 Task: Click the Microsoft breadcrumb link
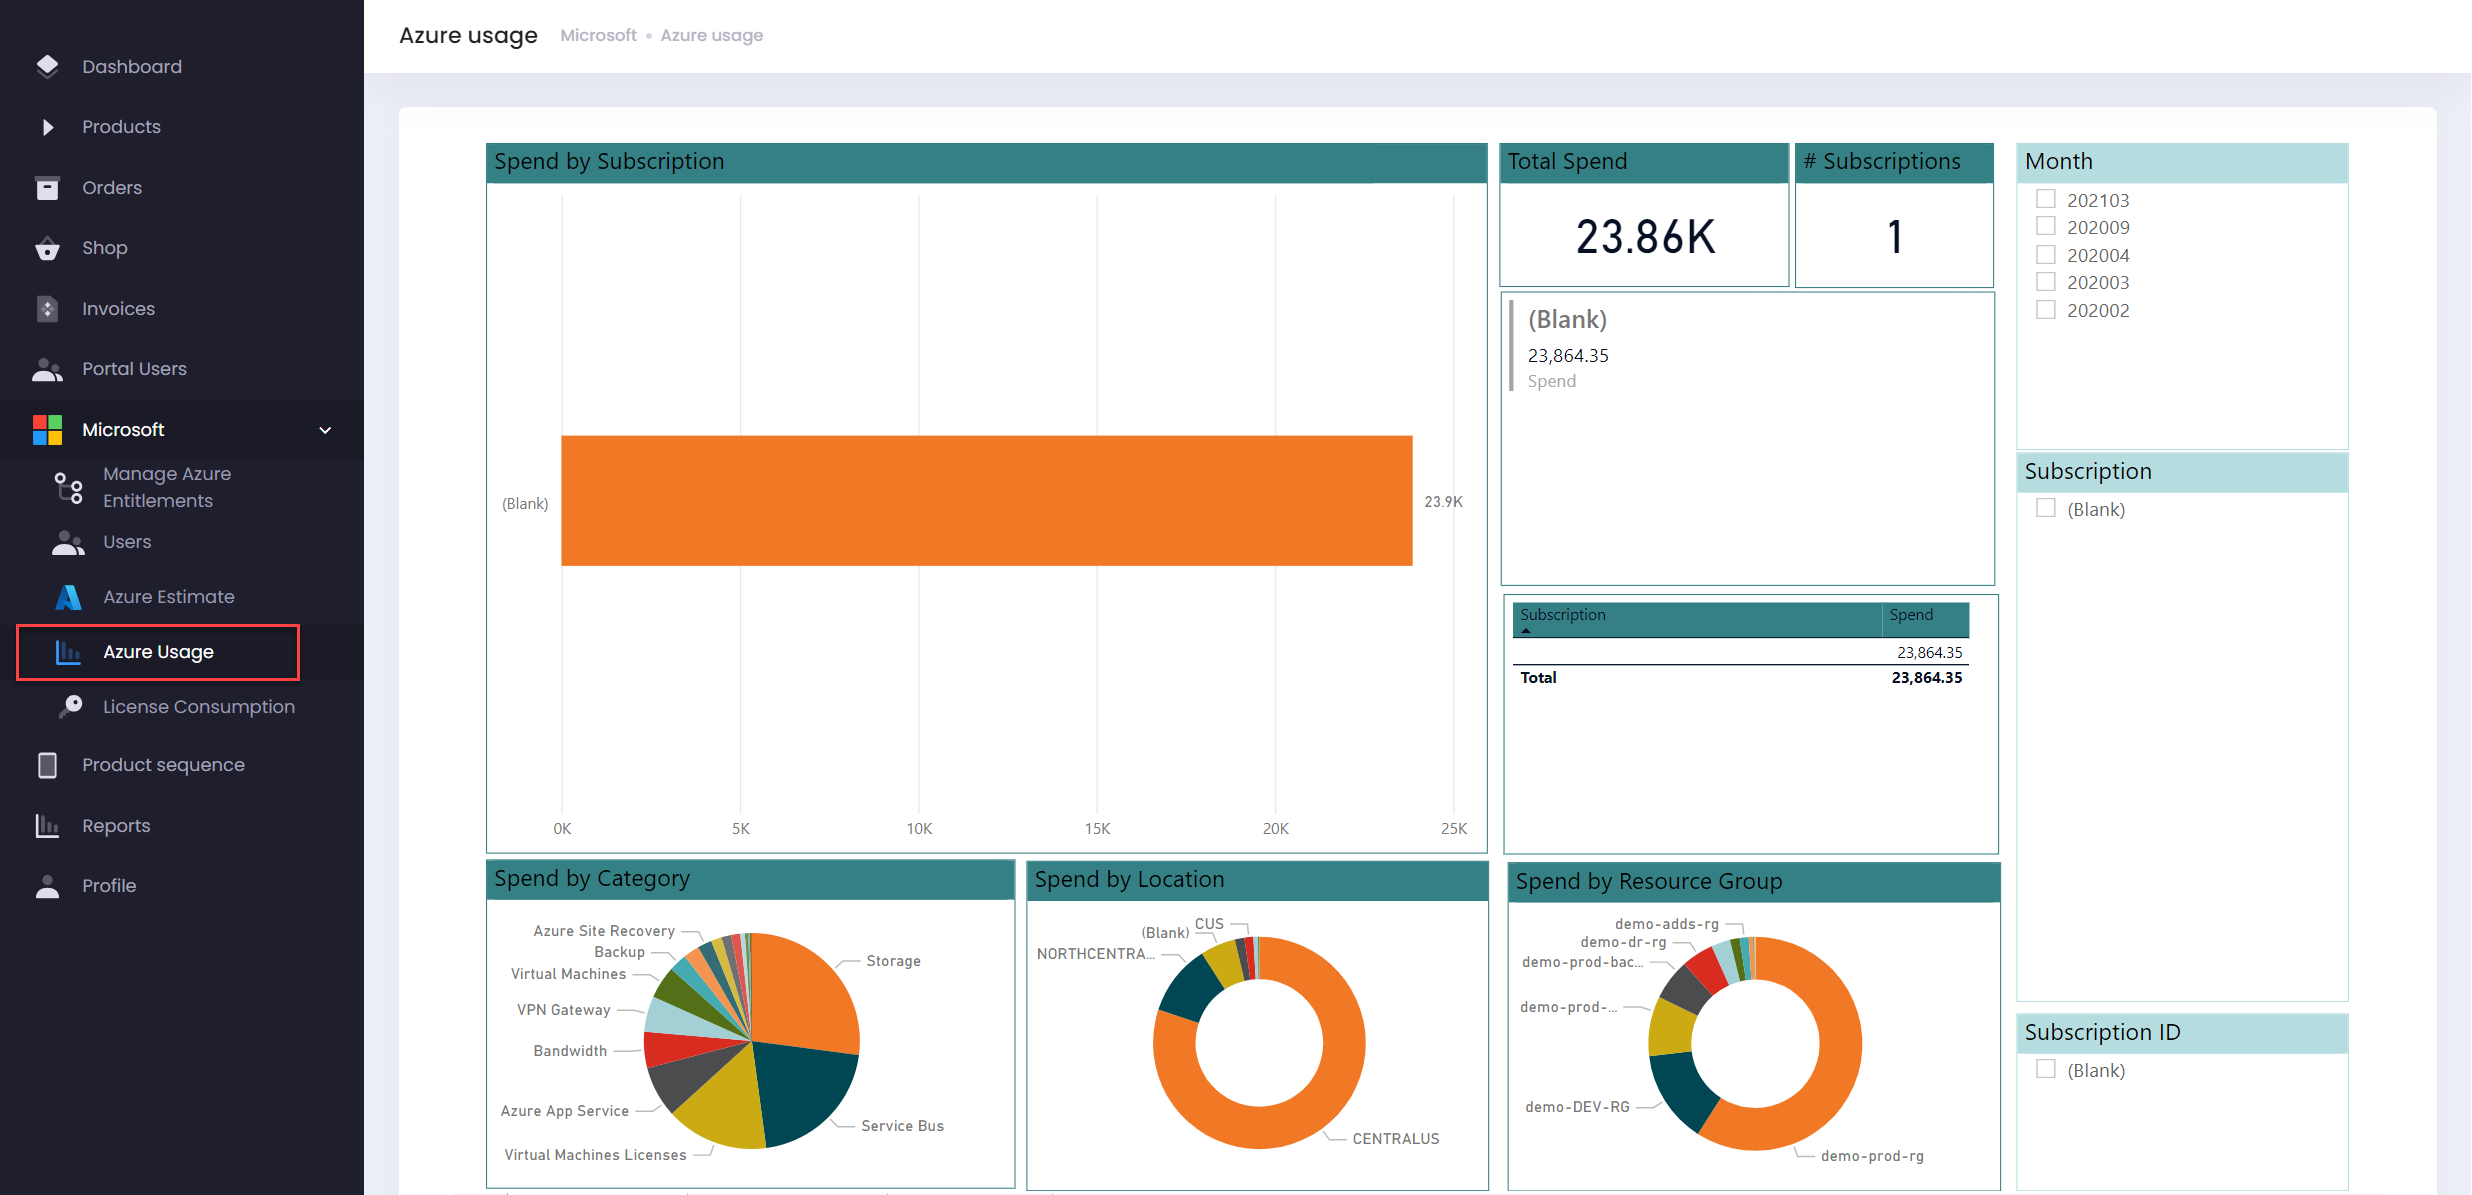(598, 35)
